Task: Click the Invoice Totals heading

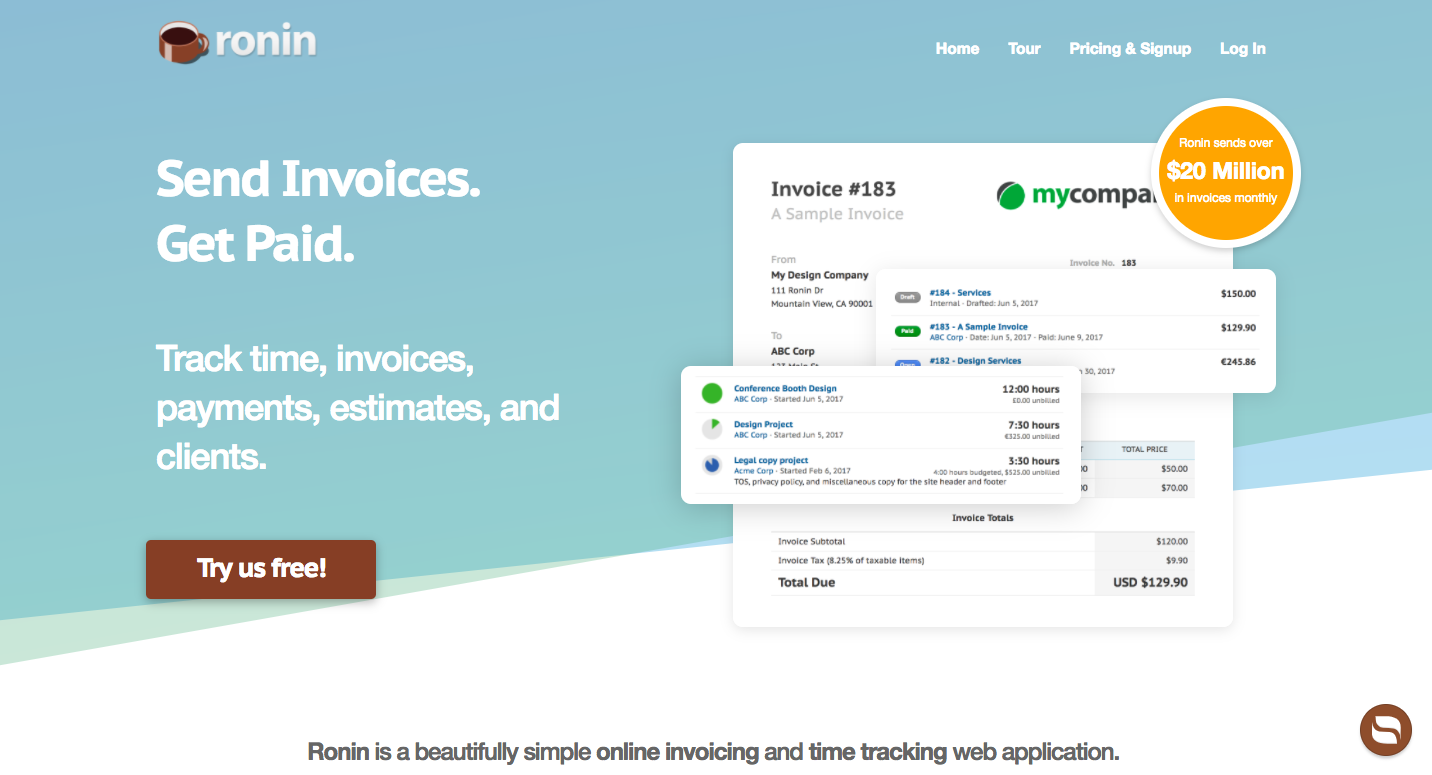Action: click(x=983, y=518)
